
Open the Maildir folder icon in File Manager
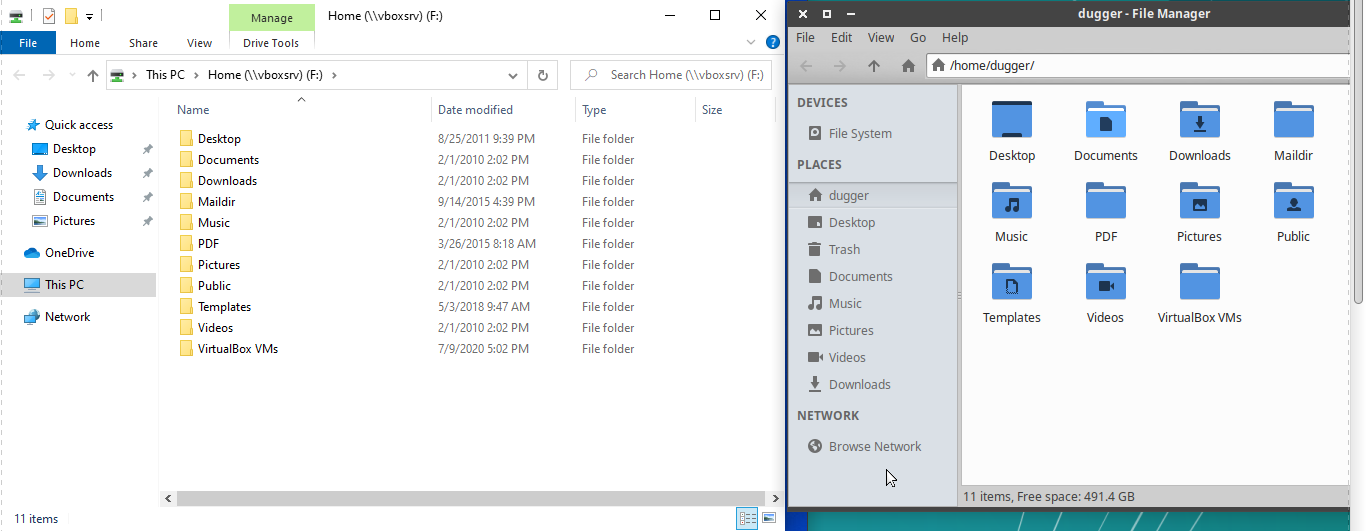pyautogui.click(x=1293, y=121)
